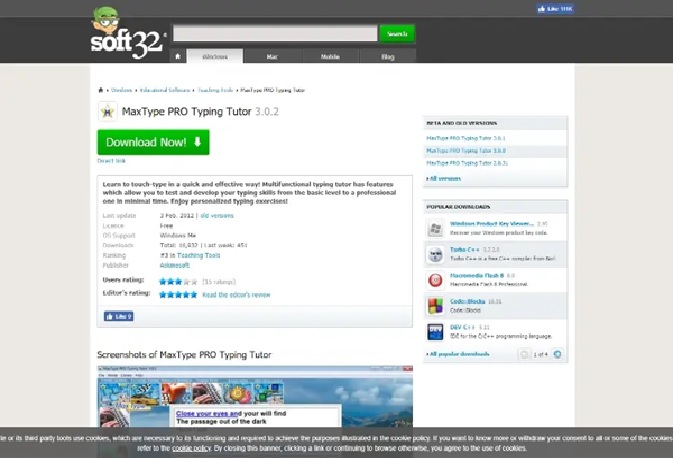Click Read the editor's review link
Viewport: 674px width, 458px height.
tap(236, 295)
